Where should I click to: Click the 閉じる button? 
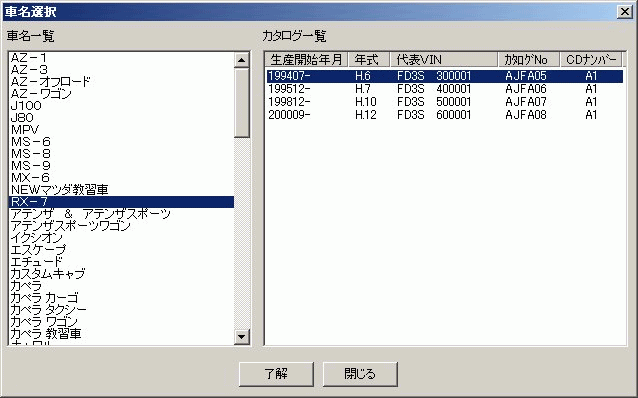360,374
